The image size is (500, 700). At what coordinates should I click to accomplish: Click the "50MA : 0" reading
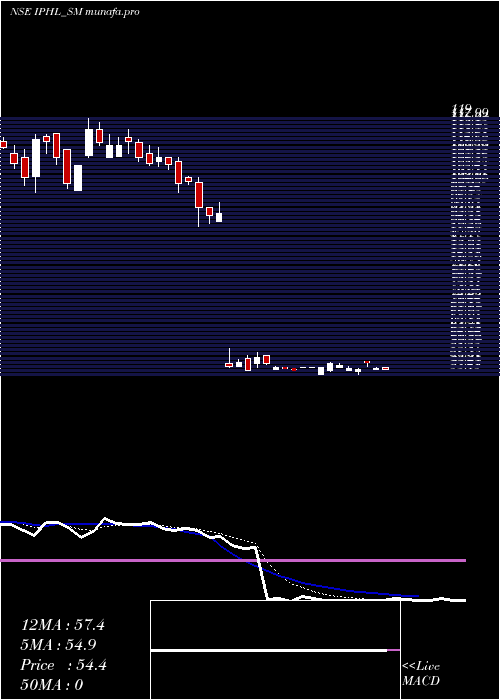(52, 685)
